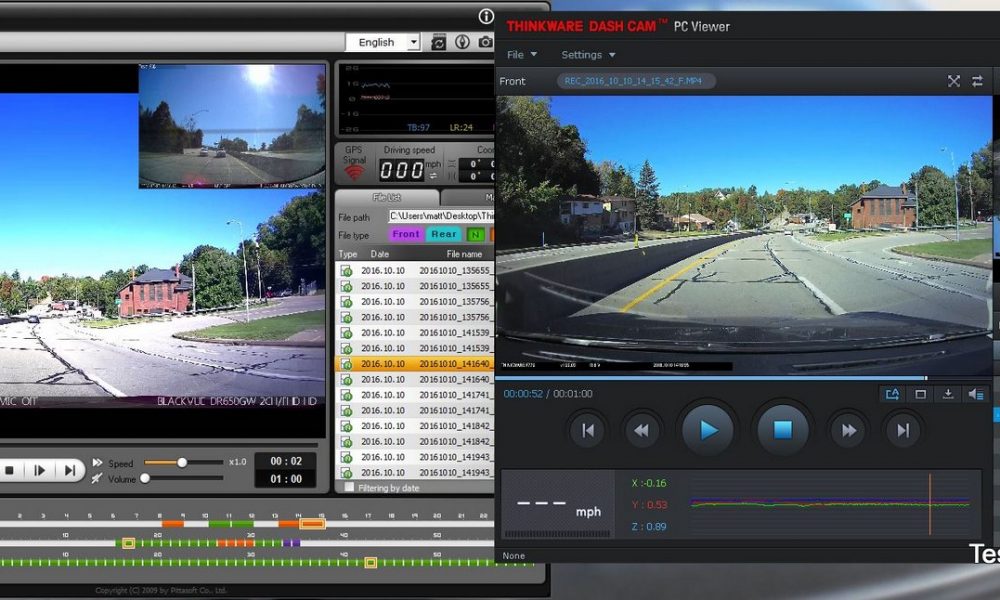Screen dimensions: 1000x600
Task: Click the BlackVue G-sensor graph panel
Action: tap(415, 99)
